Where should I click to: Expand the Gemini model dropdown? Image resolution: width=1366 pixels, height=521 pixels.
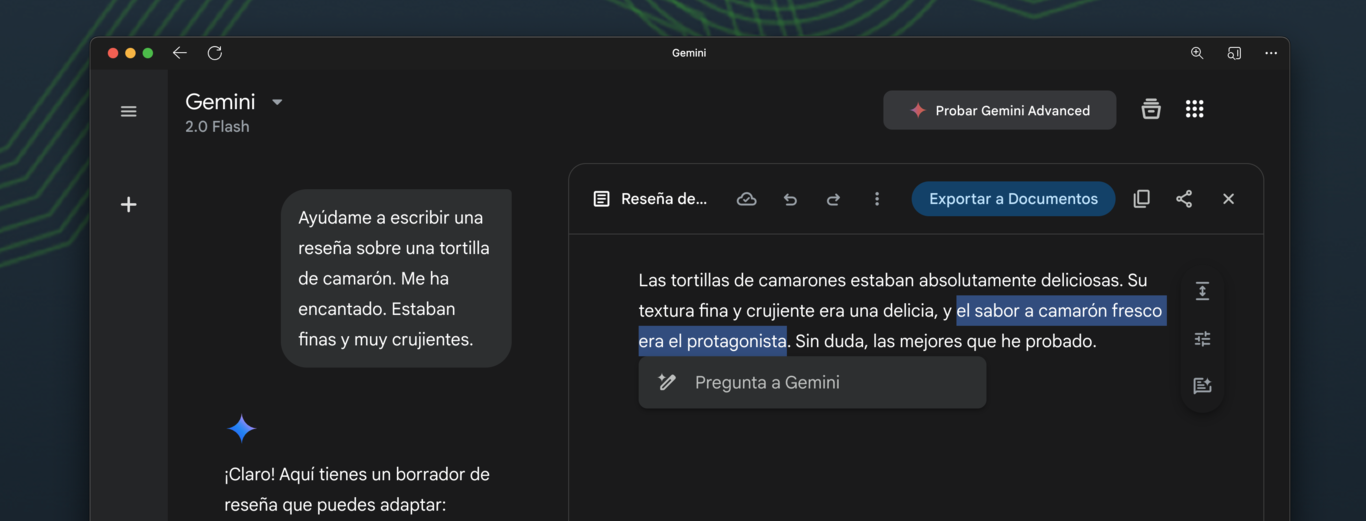(x=277, y=102)
